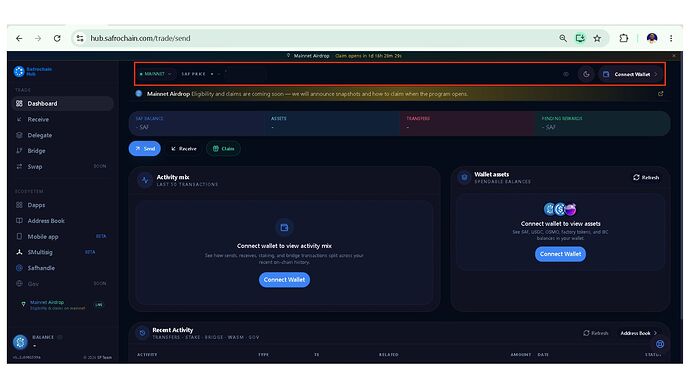Click the AMOUNT column header
This screenshot has width=690, height=388.
(521, 355)
